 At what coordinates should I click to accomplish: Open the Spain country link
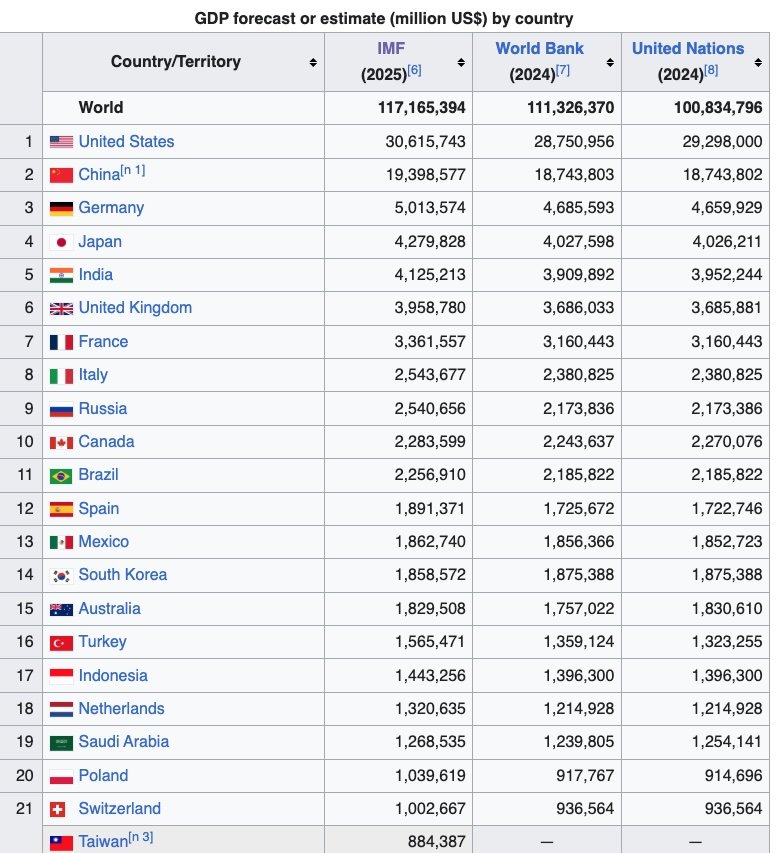point(98,509)
